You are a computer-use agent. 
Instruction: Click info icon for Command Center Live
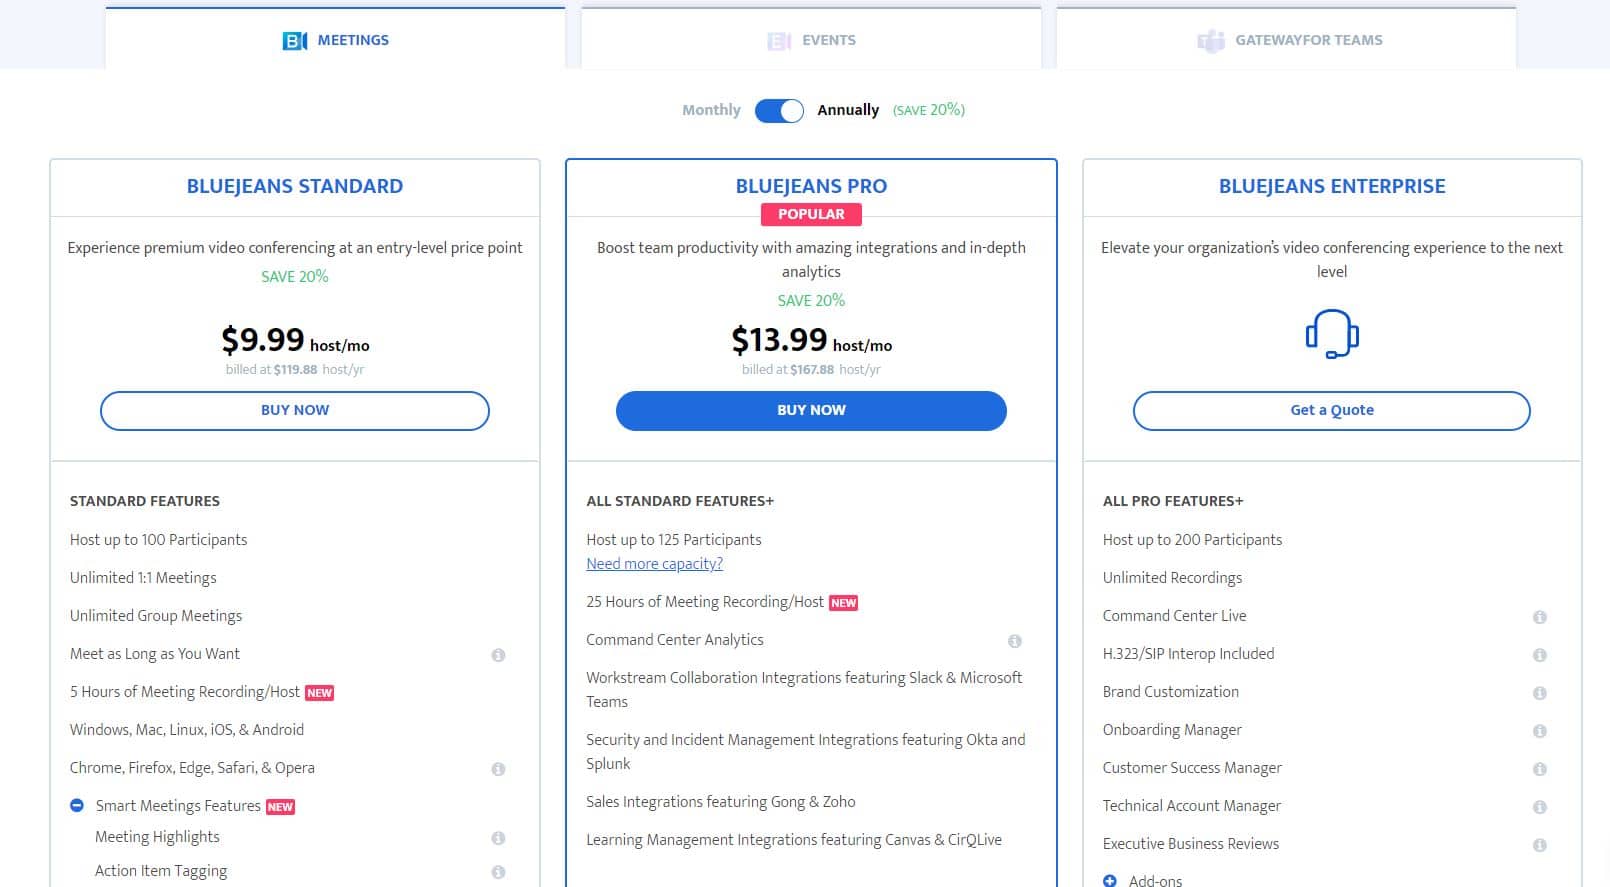(1540, 617)
